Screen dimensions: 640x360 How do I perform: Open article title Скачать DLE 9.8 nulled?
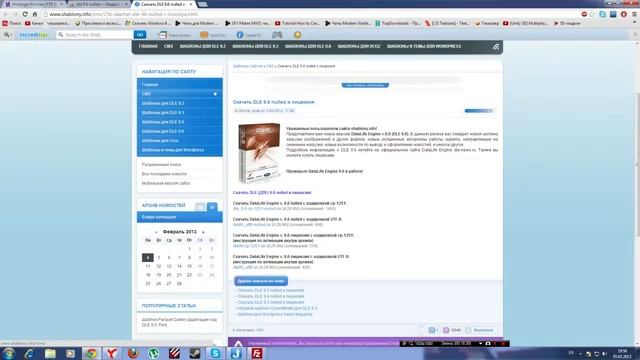pos(273,102)
